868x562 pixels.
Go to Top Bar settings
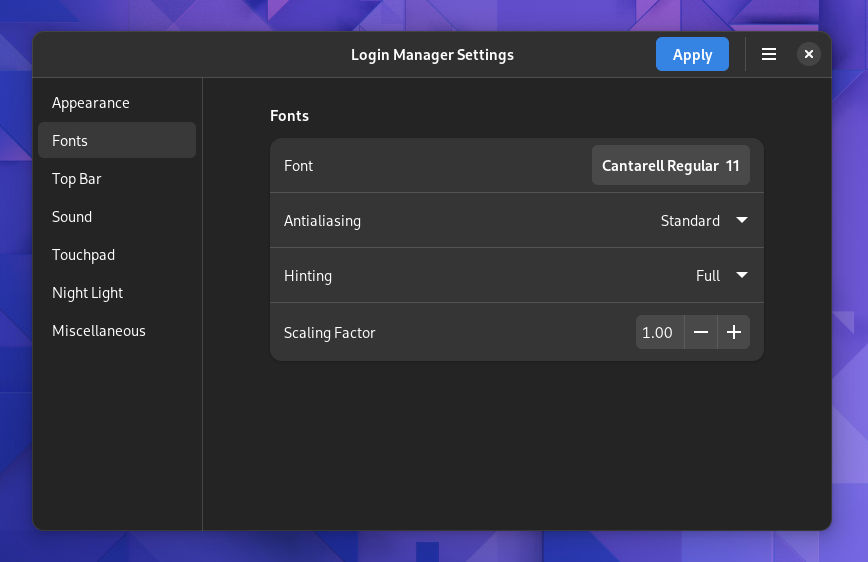click(x=77, y=179)
